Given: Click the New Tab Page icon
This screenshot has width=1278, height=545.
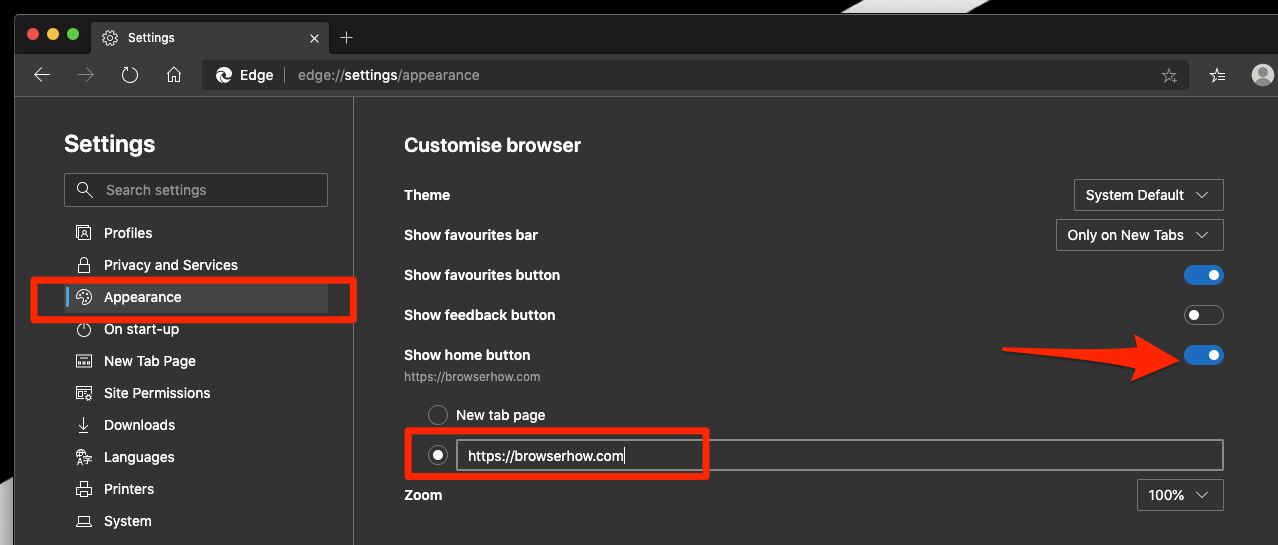Looking at the screenshot, I should pos(84,361).
